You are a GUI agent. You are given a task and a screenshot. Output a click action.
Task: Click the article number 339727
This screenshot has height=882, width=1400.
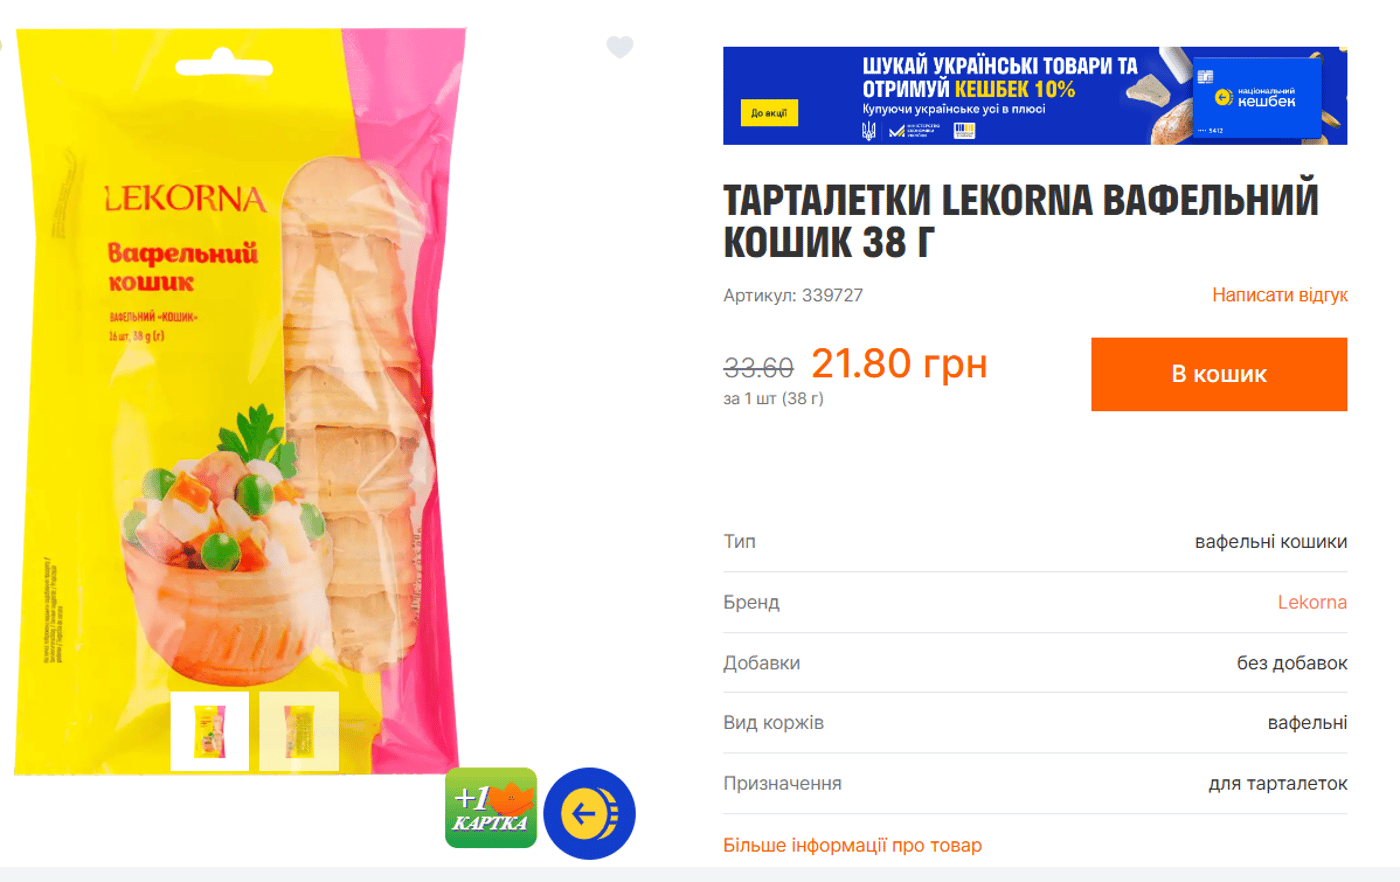[832, 295]
